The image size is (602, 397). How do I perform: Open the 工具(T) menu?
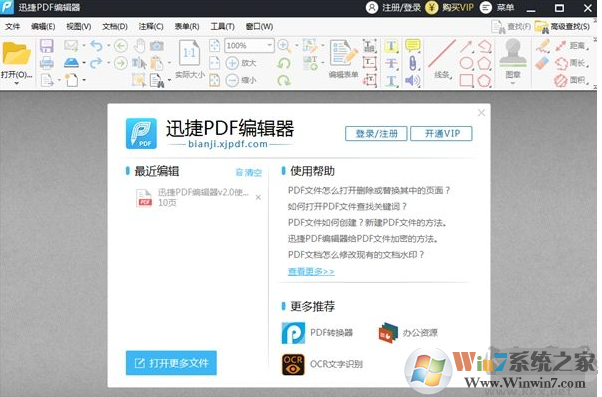tap(223, 26)
